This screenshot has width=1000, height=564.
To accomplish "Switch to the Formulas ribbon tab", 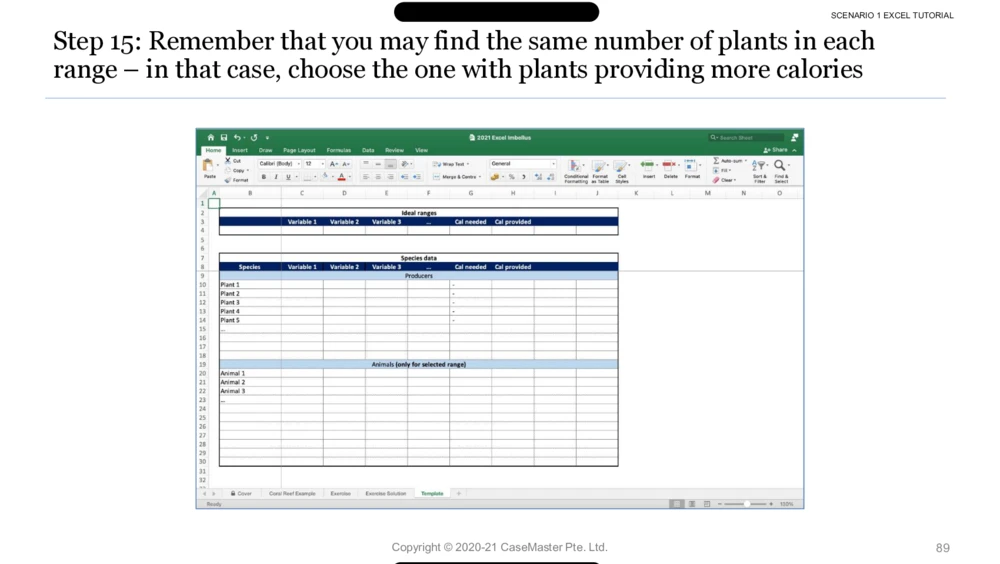I will click(x=338, y=150).
